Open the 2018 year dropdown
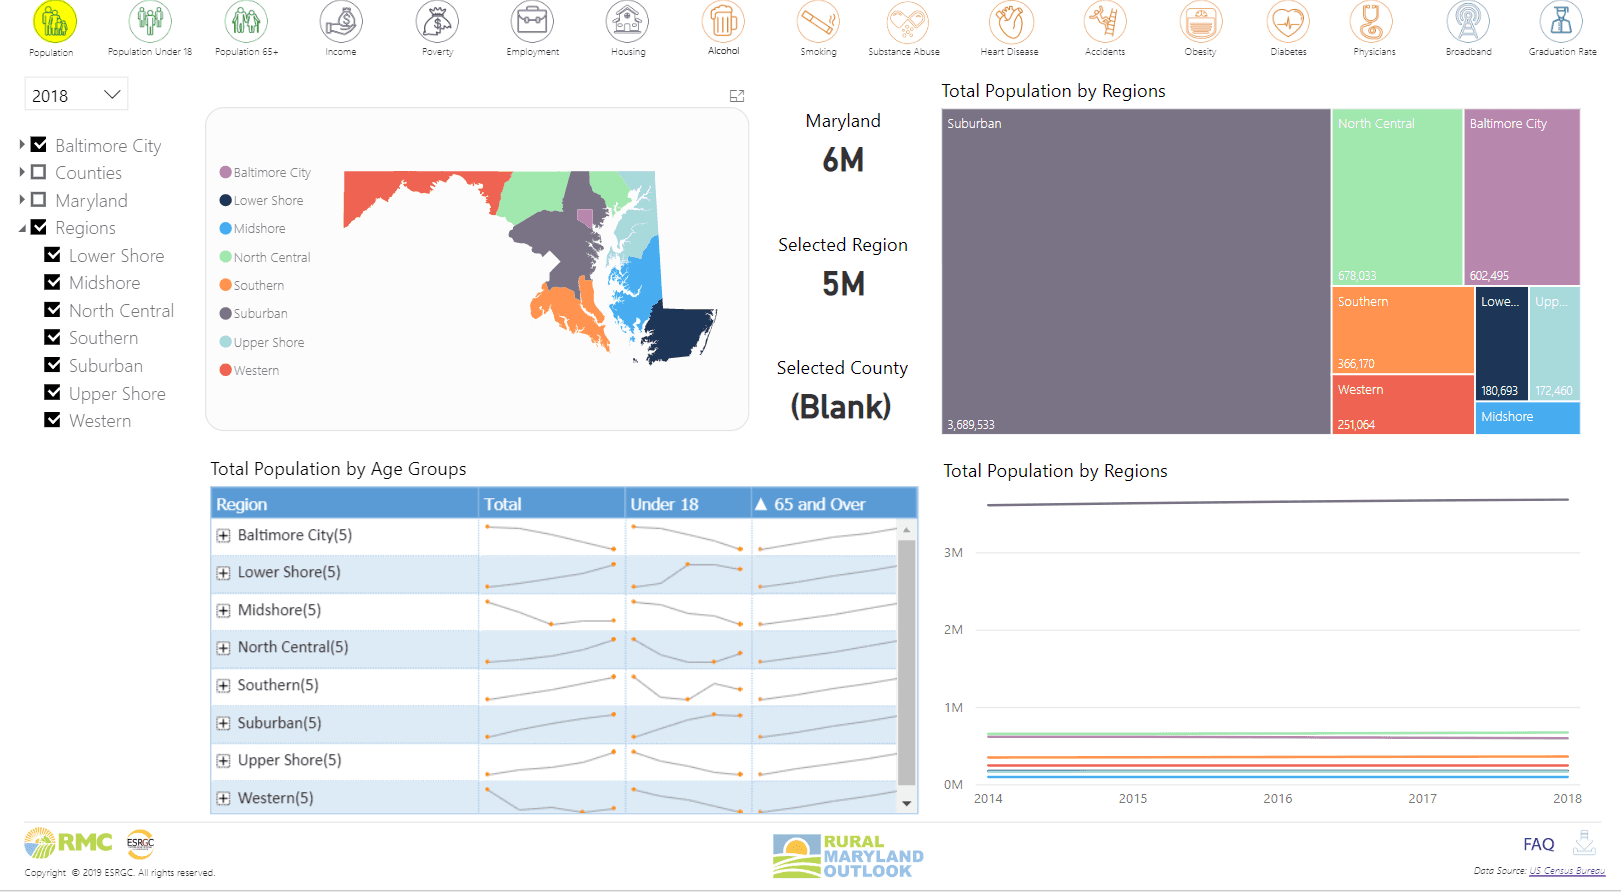The width and height of the screenshot is (1621, 892). coord(76,95)
